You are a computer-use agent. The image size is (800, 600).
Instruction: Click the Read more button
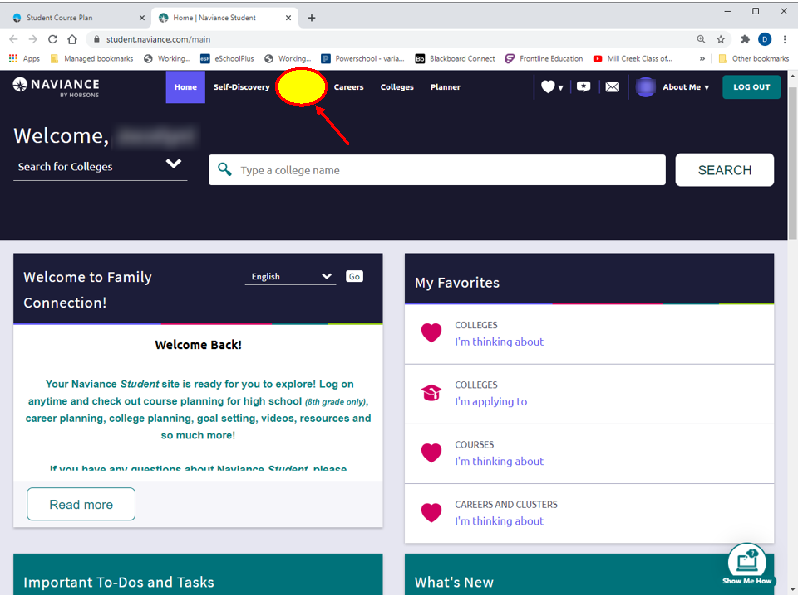(81, 504)
